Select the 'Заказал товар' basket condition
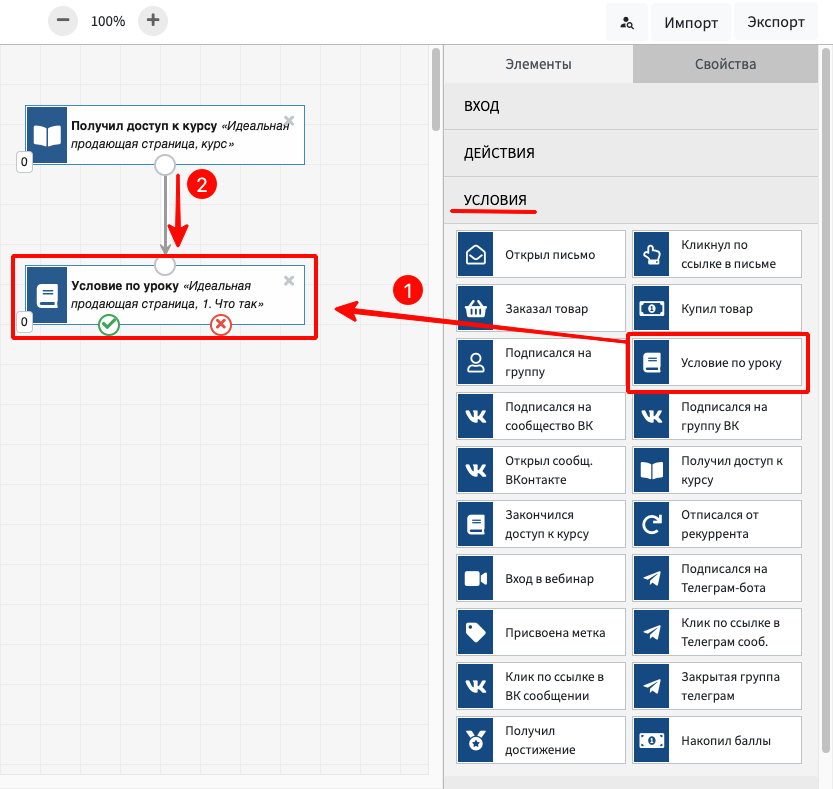The width and height of the screenshot is (833, 789). click(541, 309)
